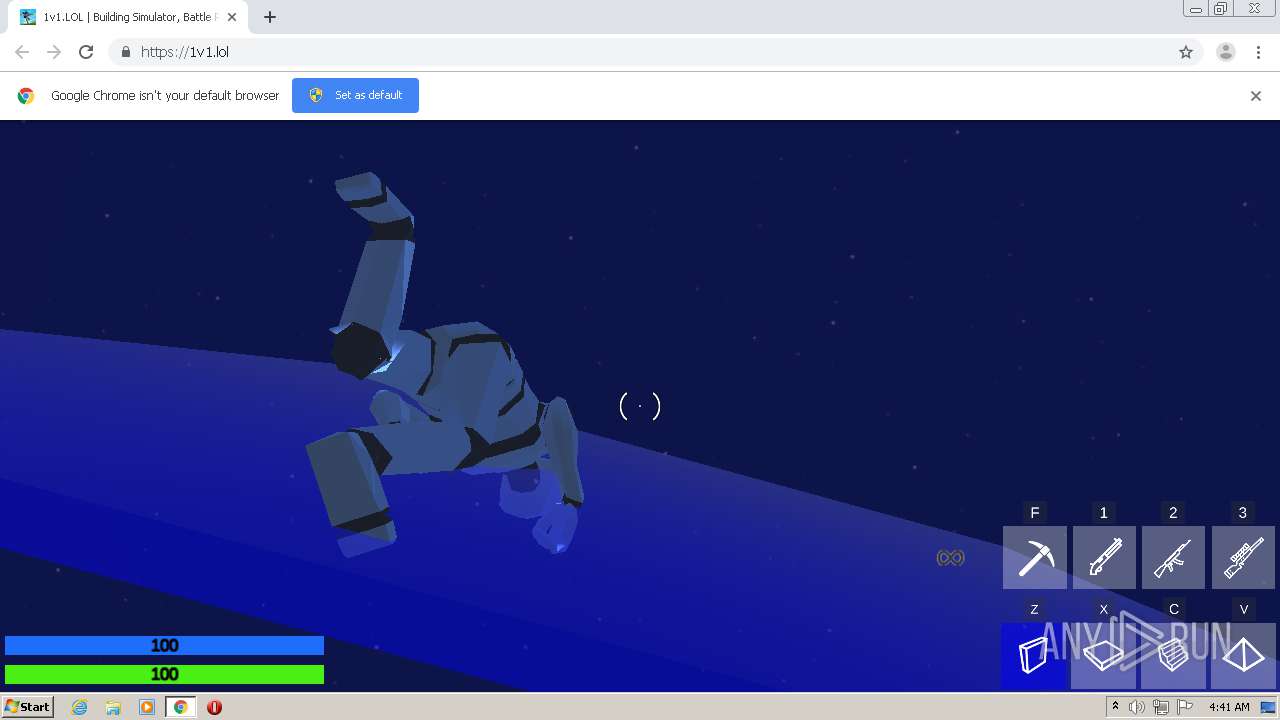
Task: Choose the floor build piece X
Action: tap(1104, 656)
